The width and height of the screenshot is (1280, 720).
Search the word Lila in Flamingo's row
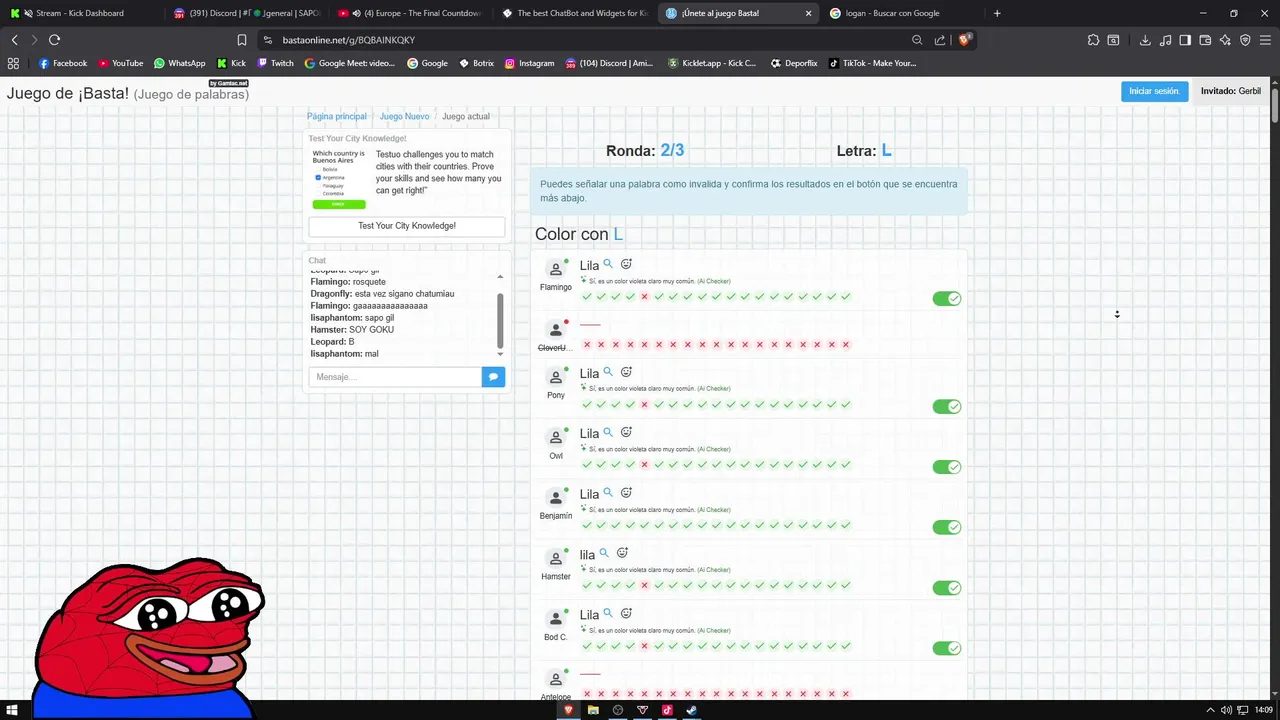tap(608, 264)
